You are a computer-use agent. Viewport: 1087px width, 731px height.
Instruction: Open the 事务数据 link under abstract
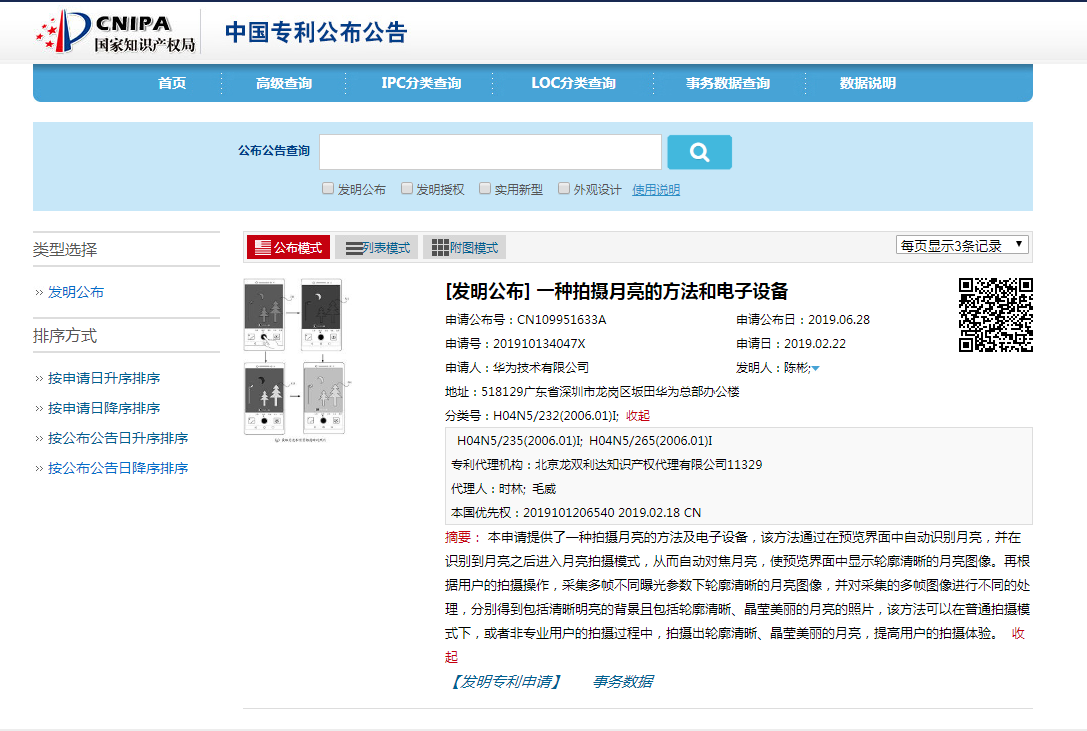[622, 681]
